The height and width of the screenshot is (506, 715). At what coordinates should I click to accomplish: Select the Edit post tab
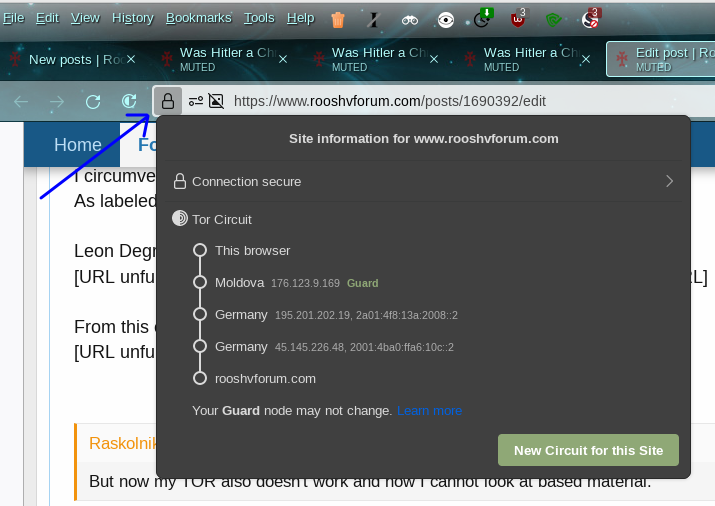[661, 59]
